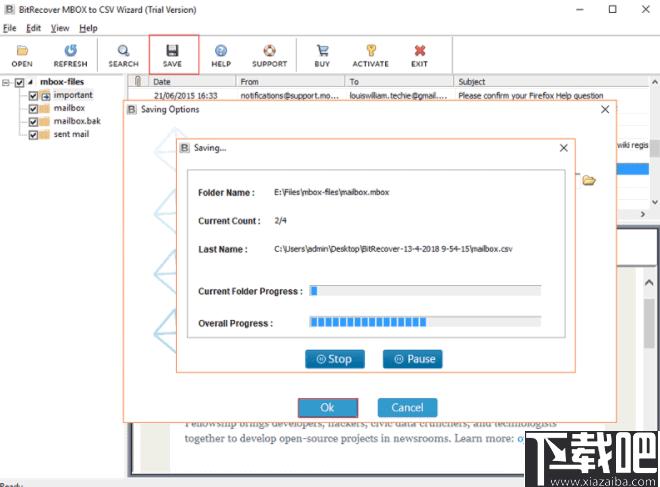Stop the saving process

tap(335, 359)
